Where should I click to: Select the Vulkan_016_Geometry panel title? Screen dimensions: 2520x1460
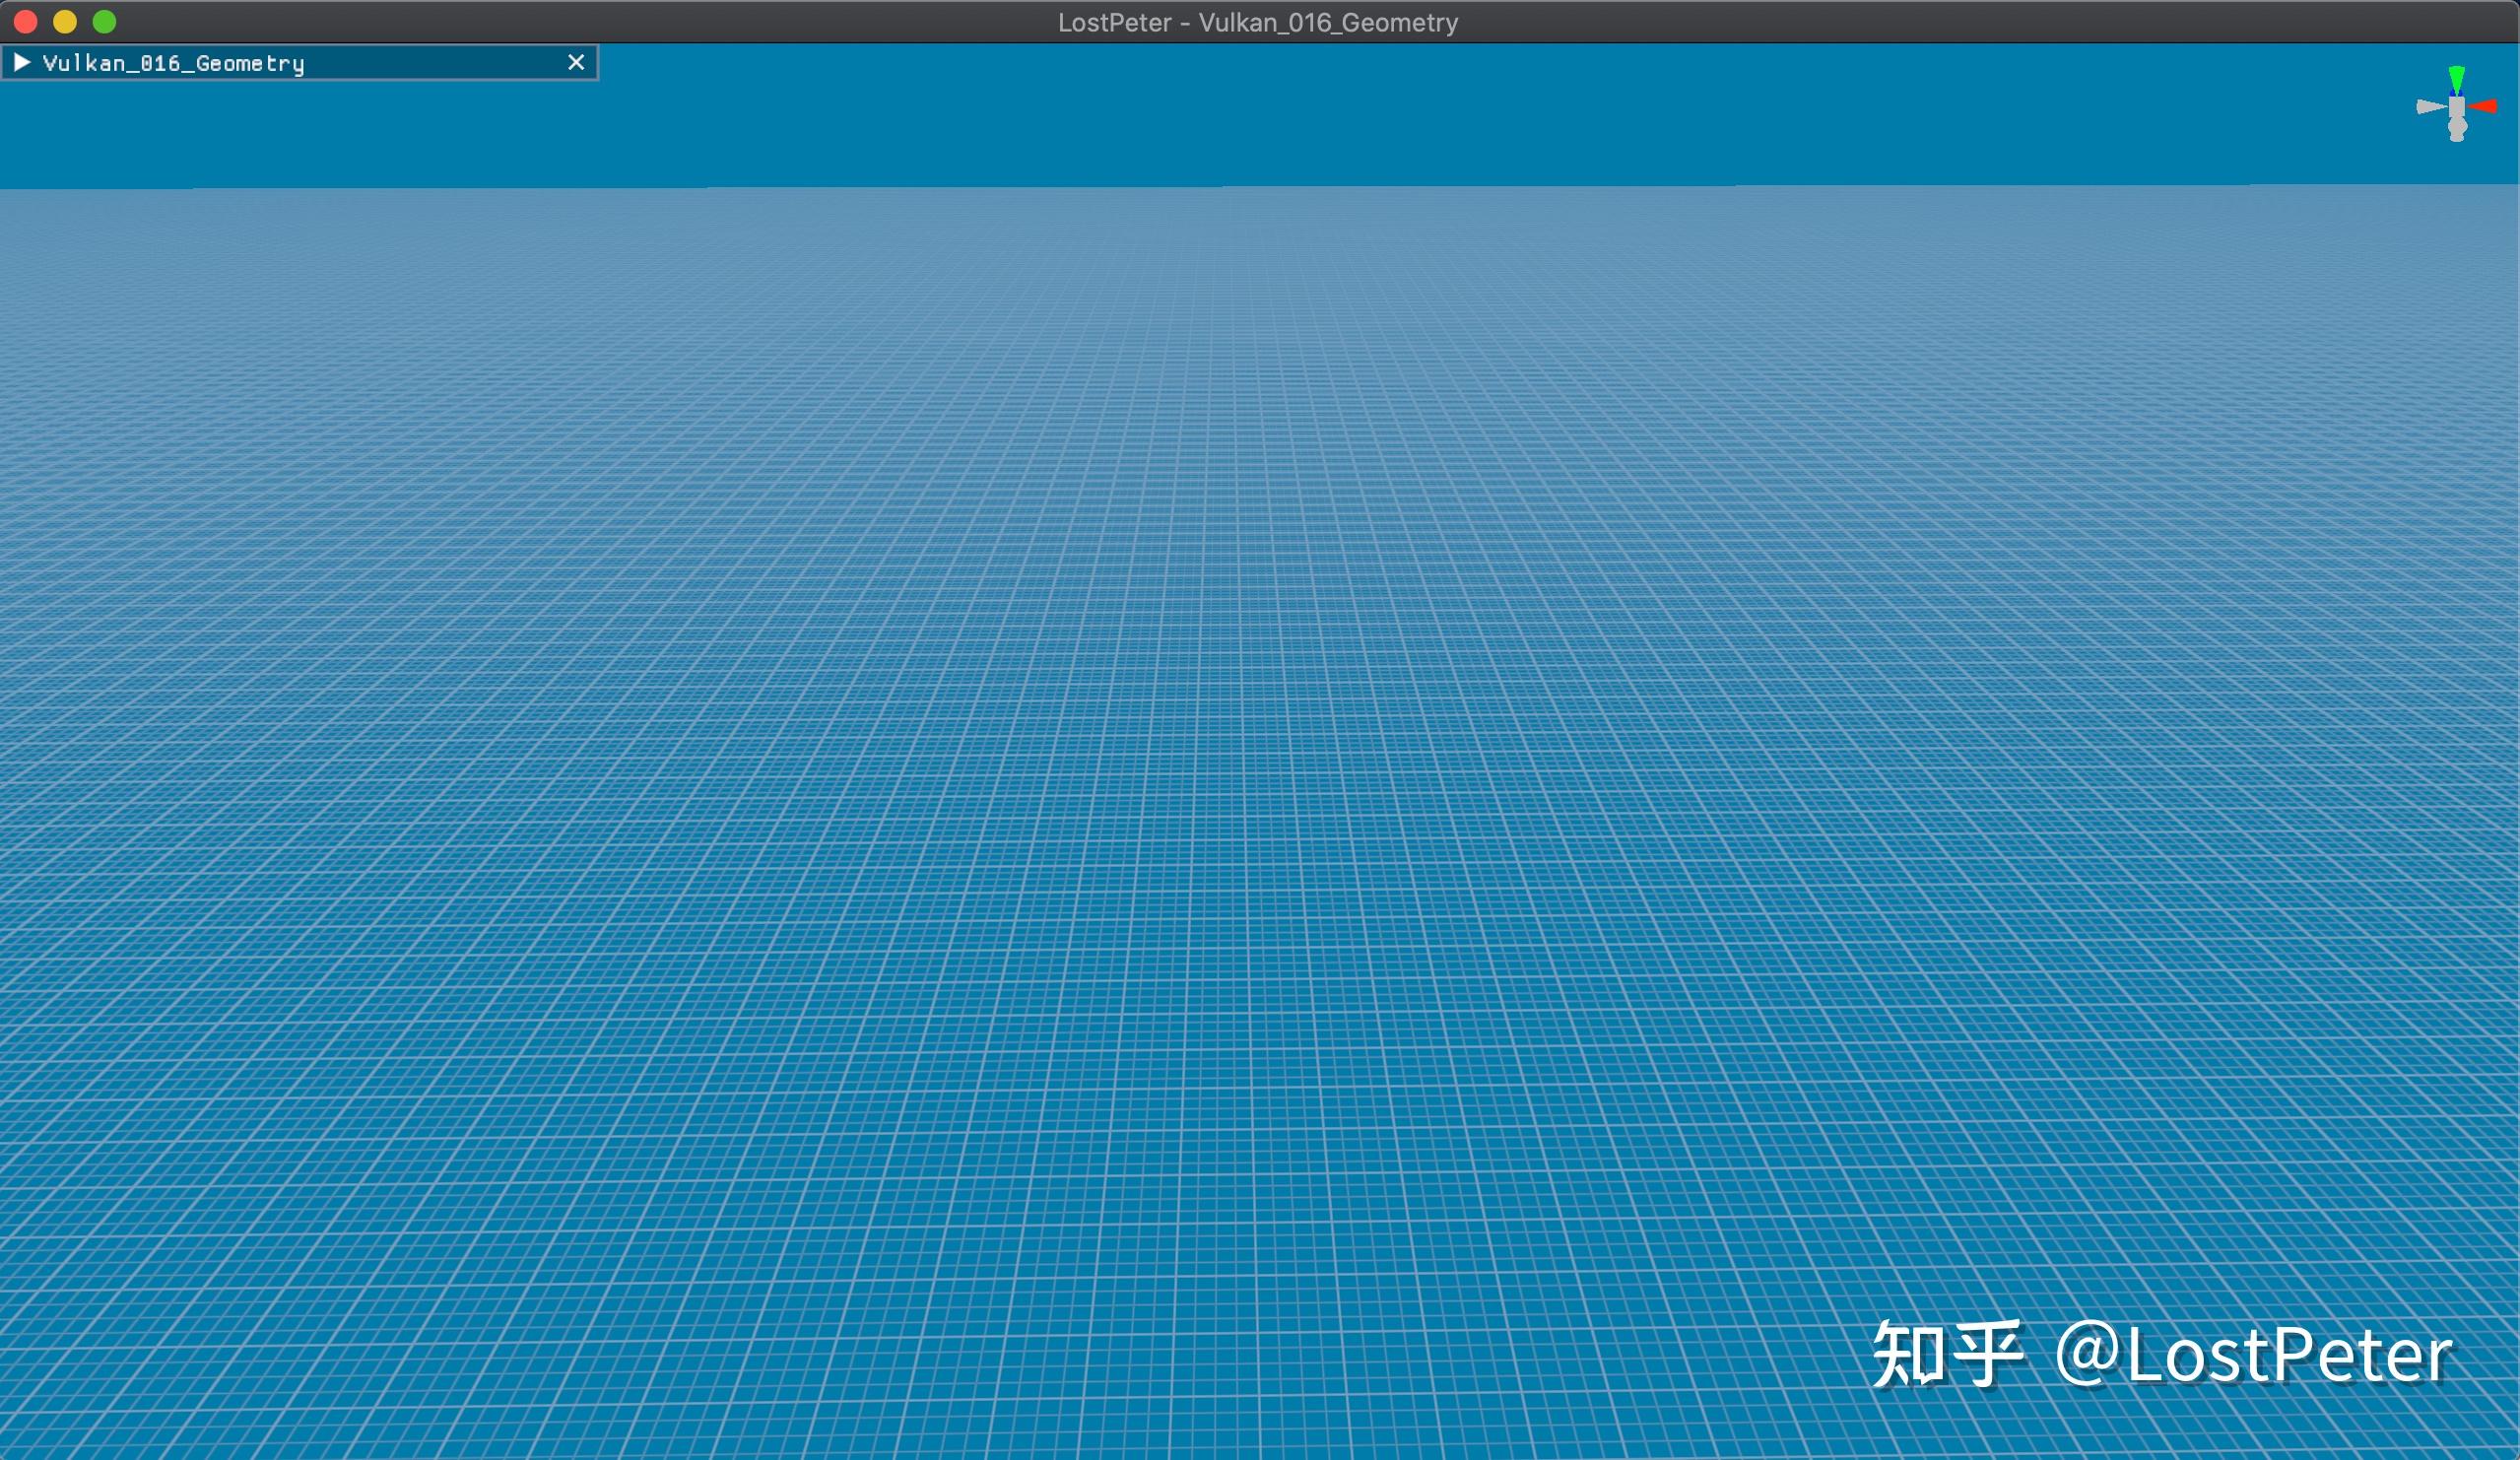tap(173, 62)
